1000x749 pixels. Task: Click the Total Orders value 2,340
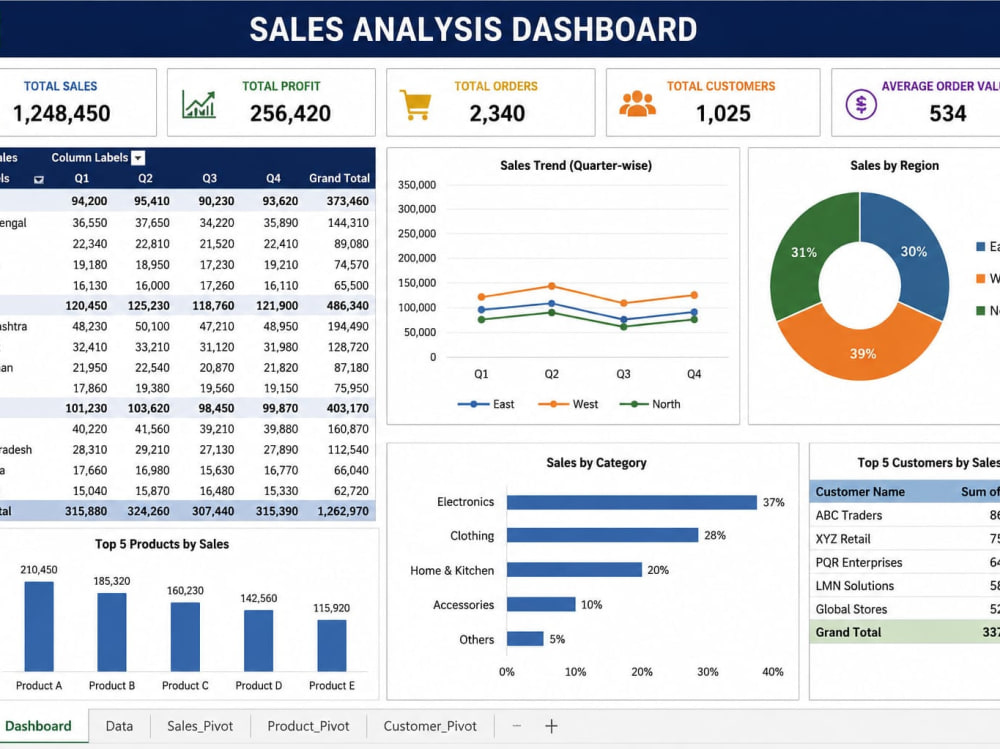point(497,114)
